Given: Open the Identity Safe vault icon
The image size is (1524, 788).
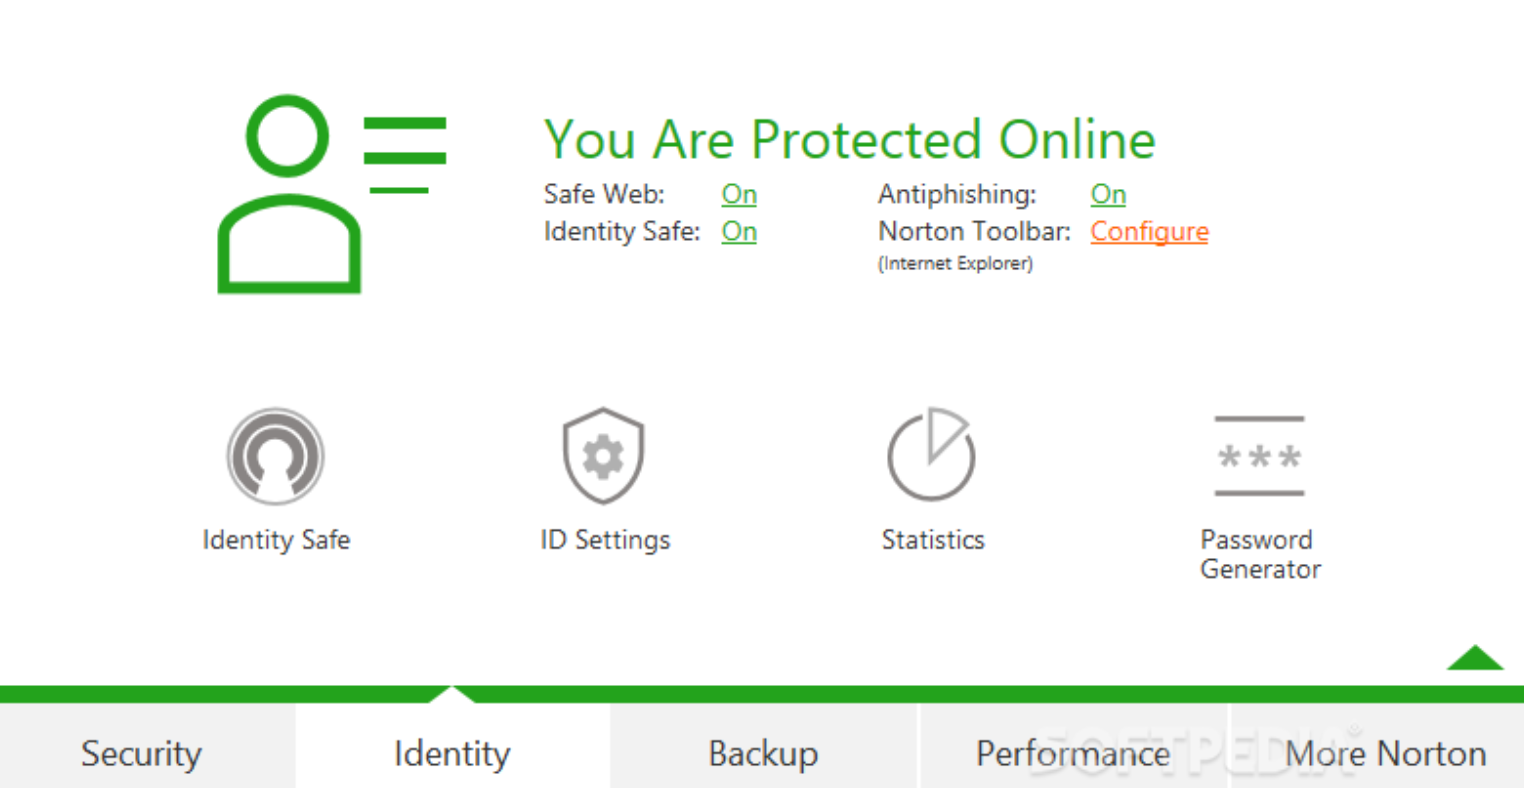Looking at the screenshot, I should 275,455.
